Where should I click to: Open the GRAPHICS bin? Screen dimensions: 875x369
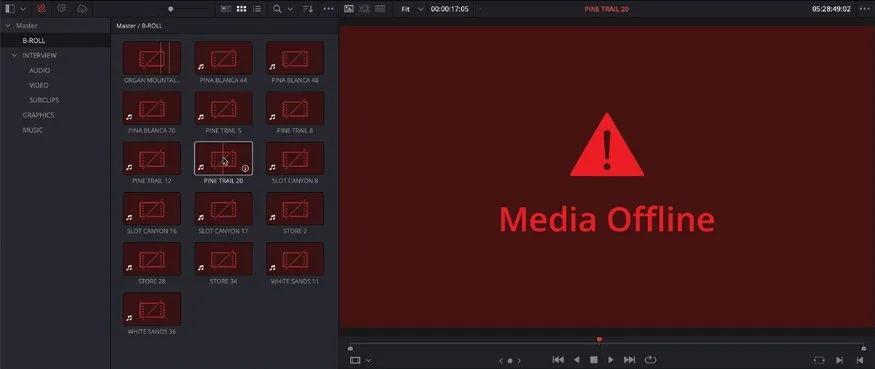[39, 115]
